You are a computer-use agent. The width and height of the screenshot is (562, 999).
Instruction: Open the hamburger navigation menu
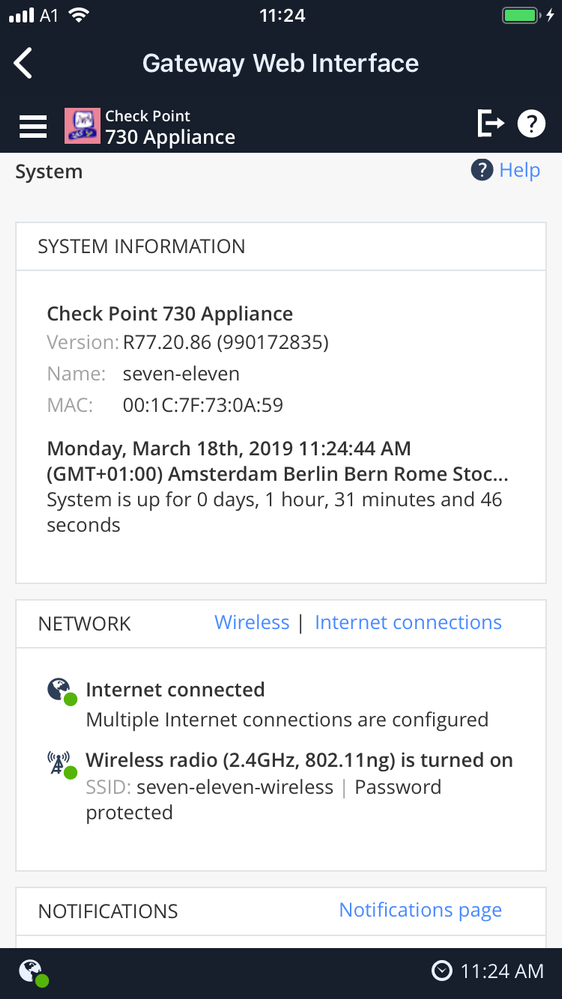pyautogui.click(x=33, y=126)
